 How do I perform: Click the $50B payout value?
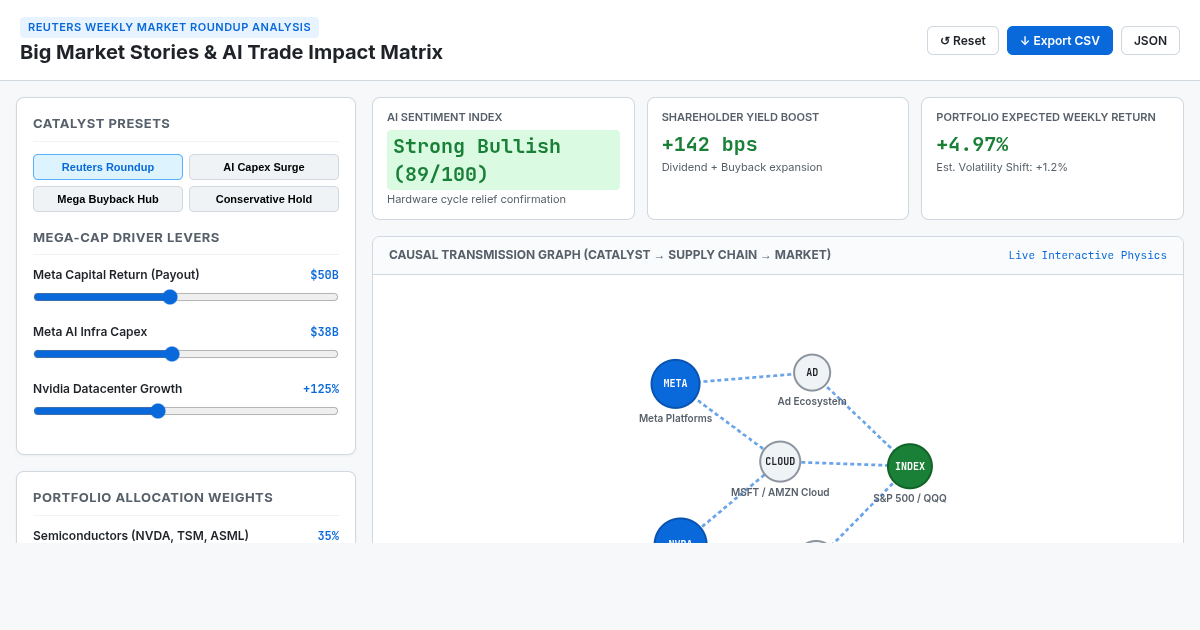click(324, 275)
